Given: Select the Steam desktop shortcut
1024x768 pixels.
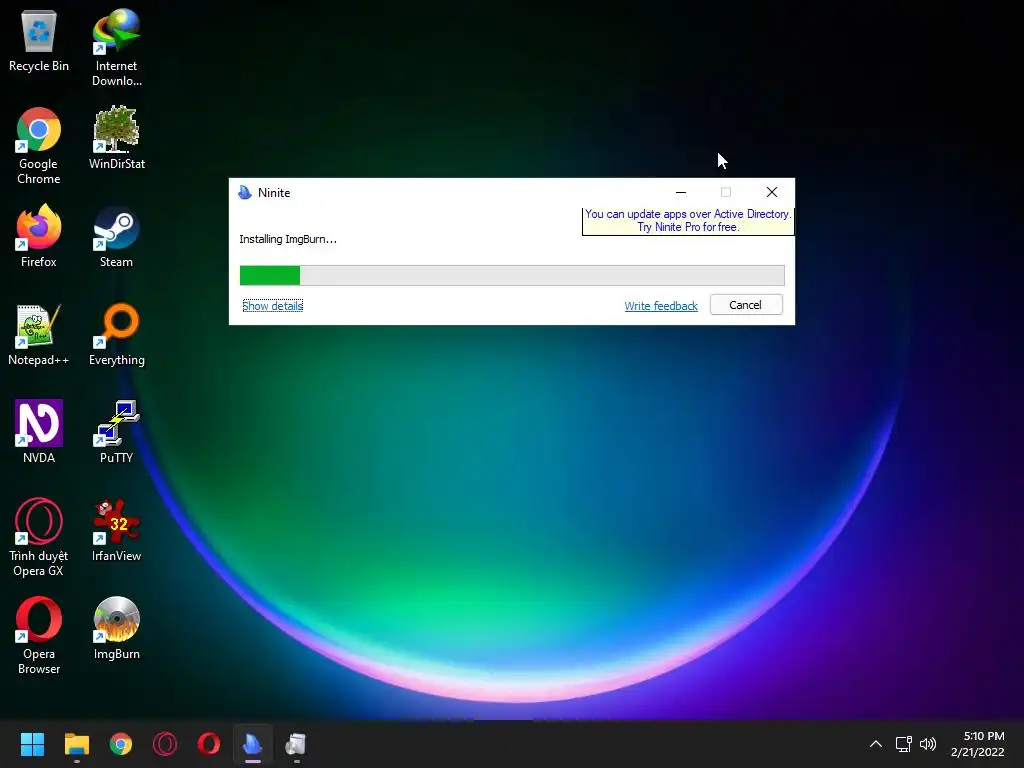Looking at the screenshot, I should [116, 236].
